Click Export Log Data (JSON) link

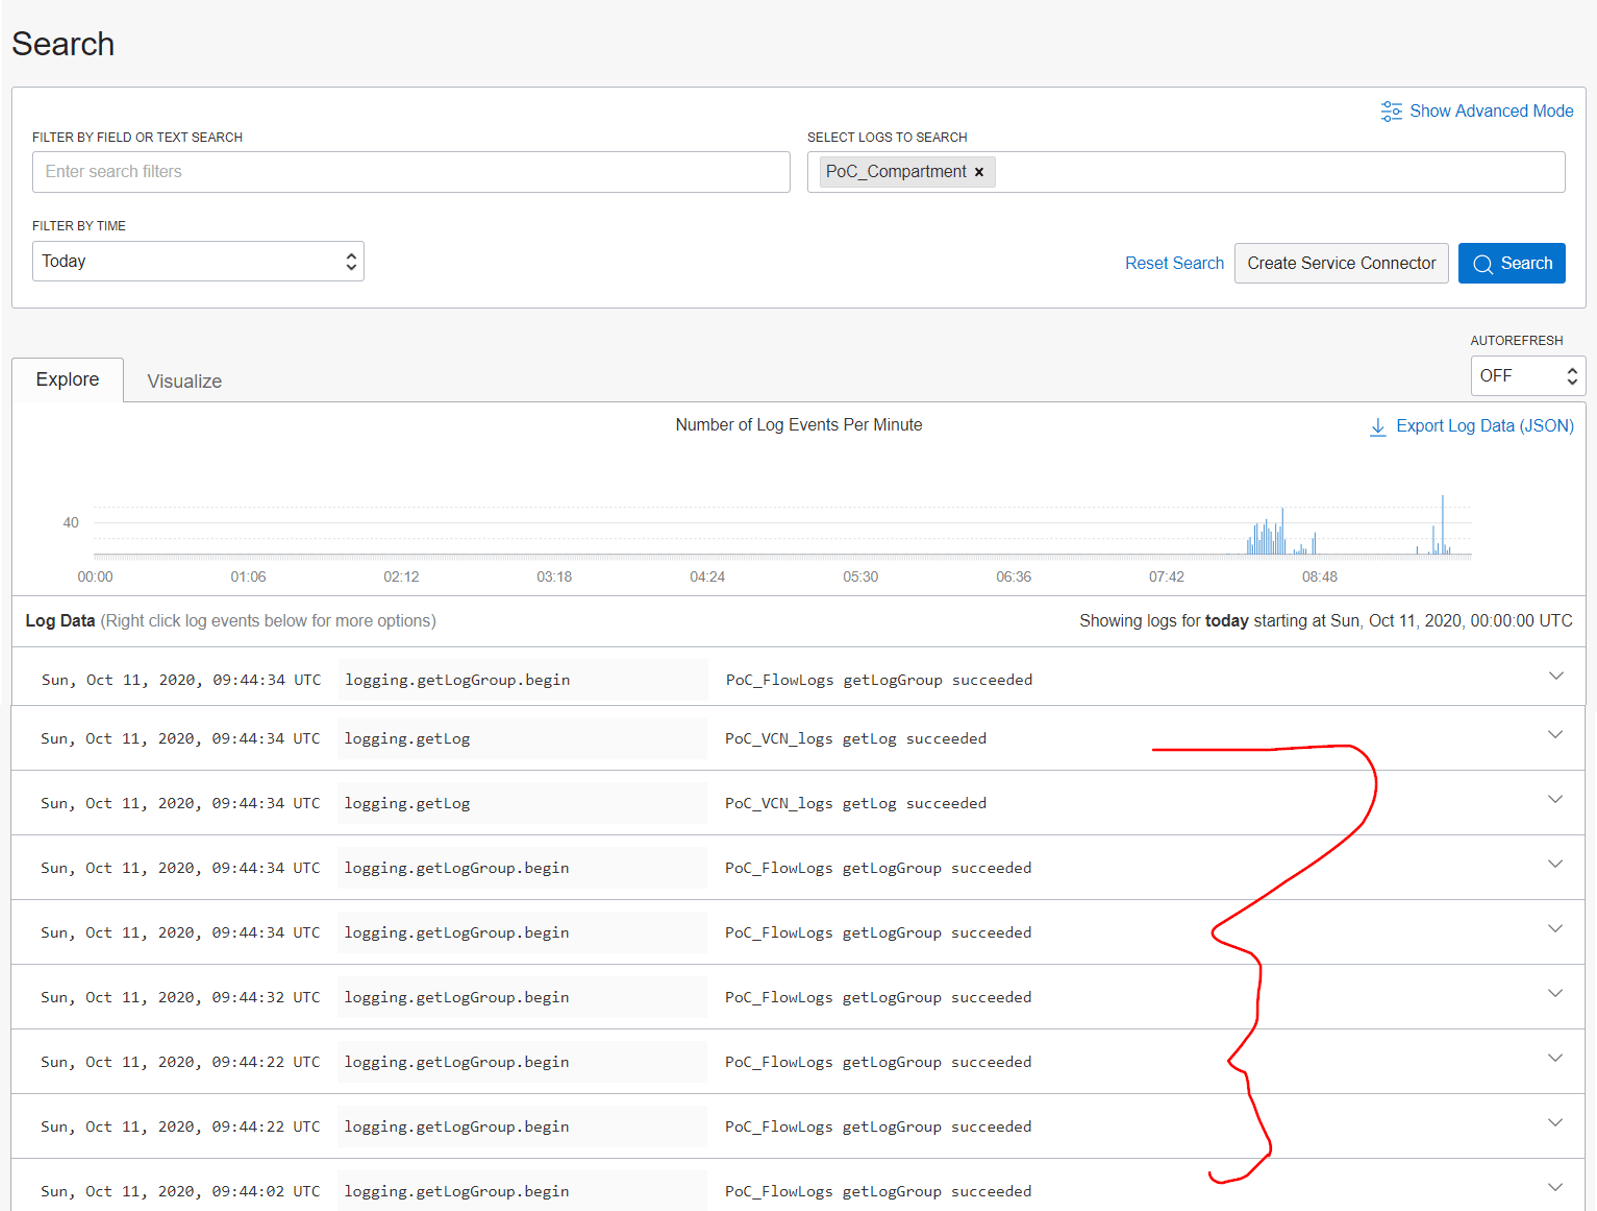[1484, 426]
